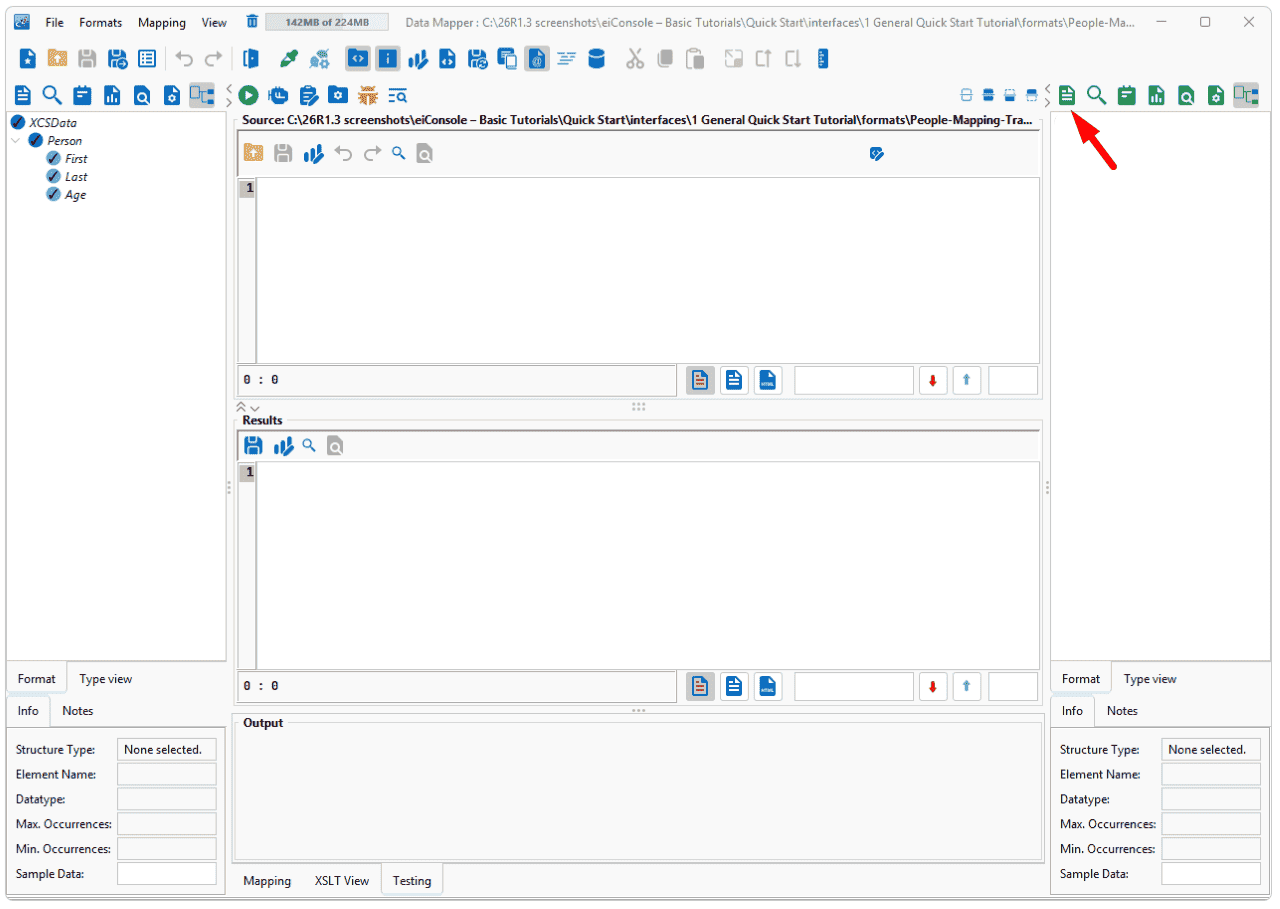Open the left panel Notes tab
This screenshot has height=909, width=1280.
[x=78, y=711]
